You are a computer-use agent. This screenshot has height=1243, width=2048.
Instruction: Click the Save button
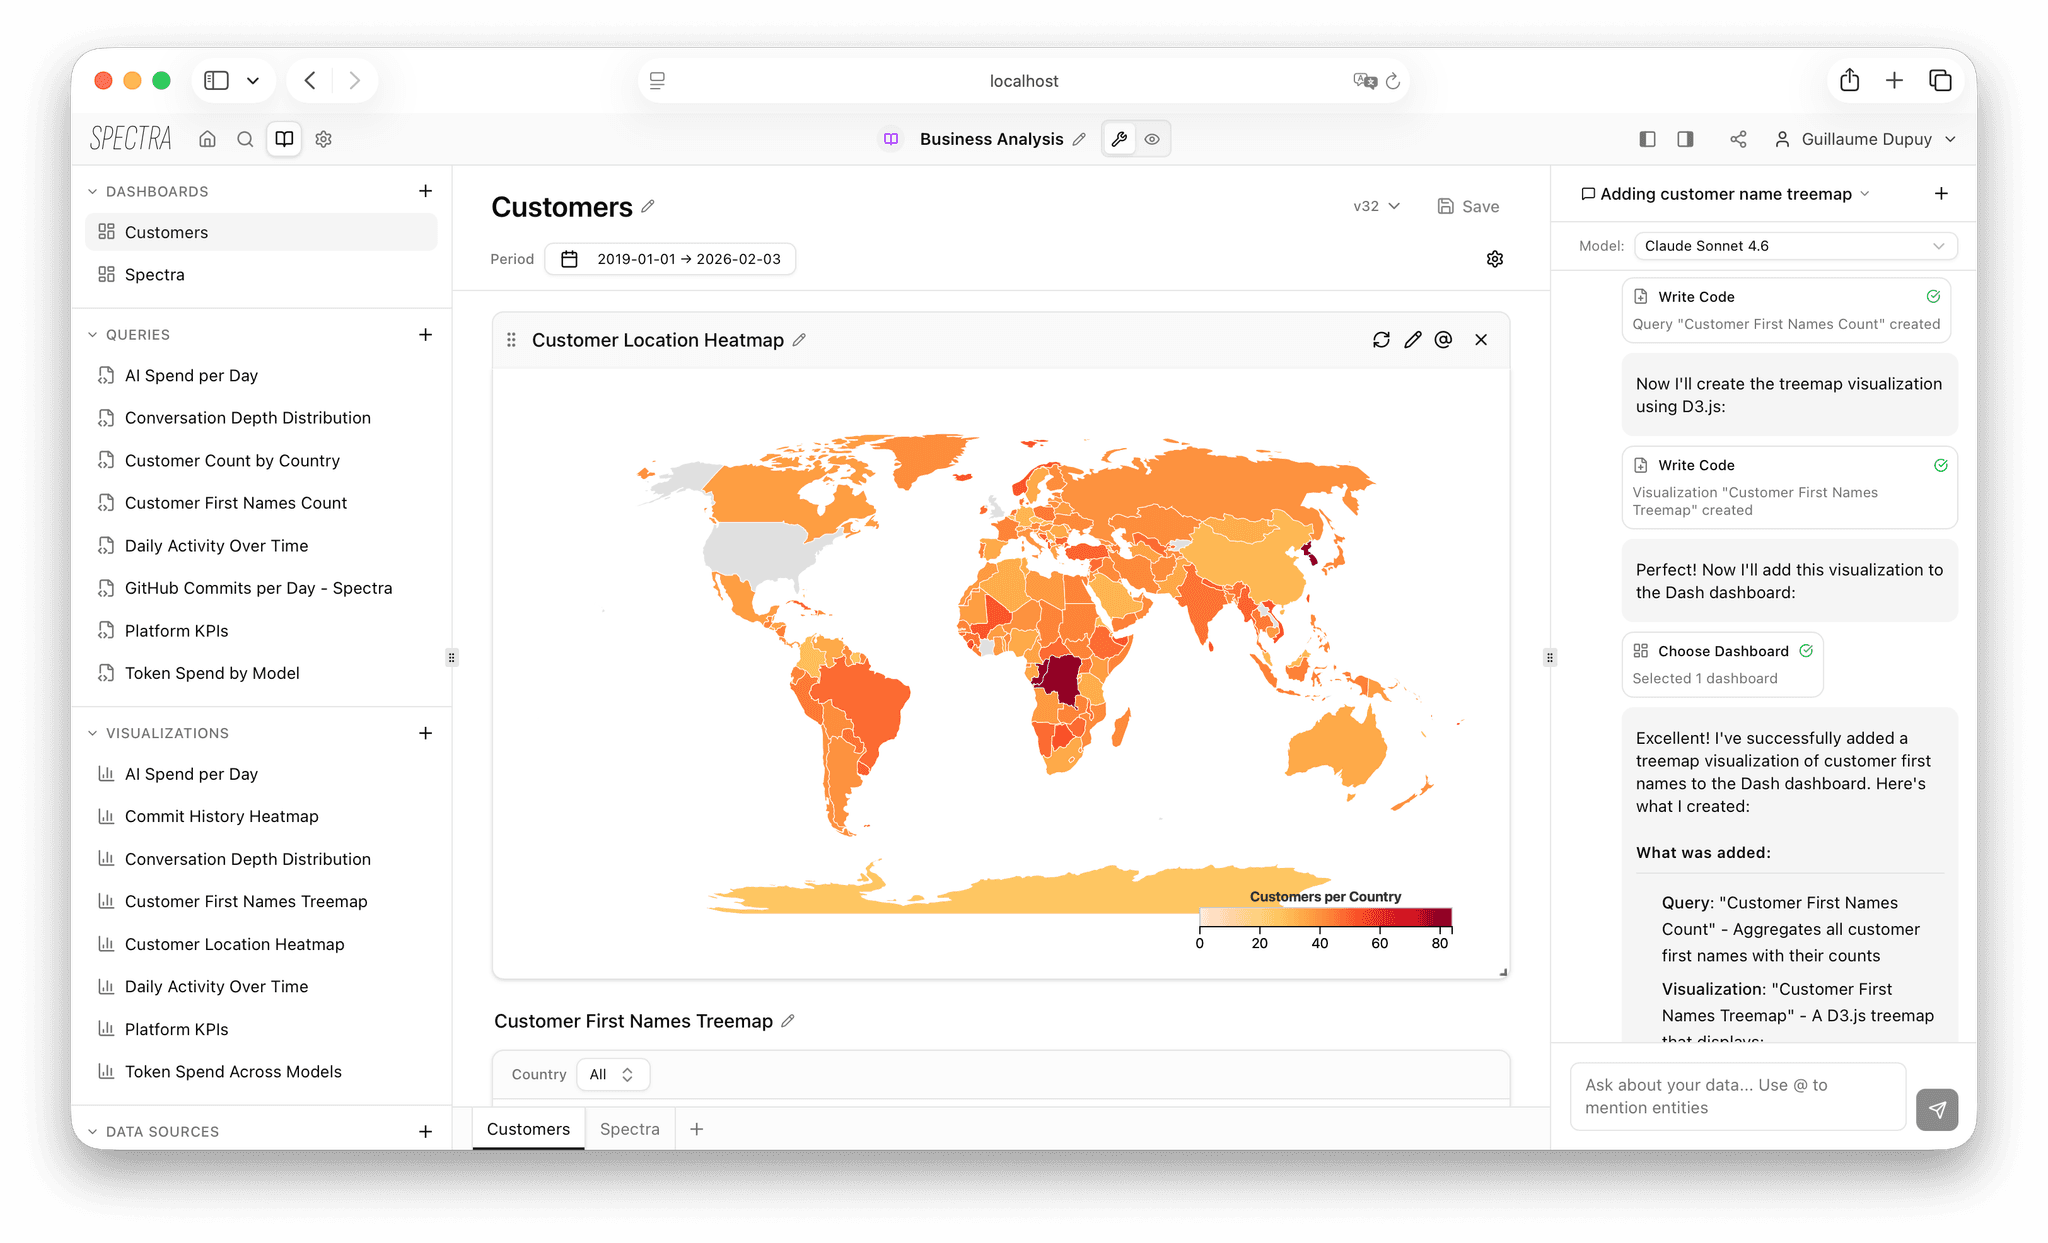pos(1468,206)
